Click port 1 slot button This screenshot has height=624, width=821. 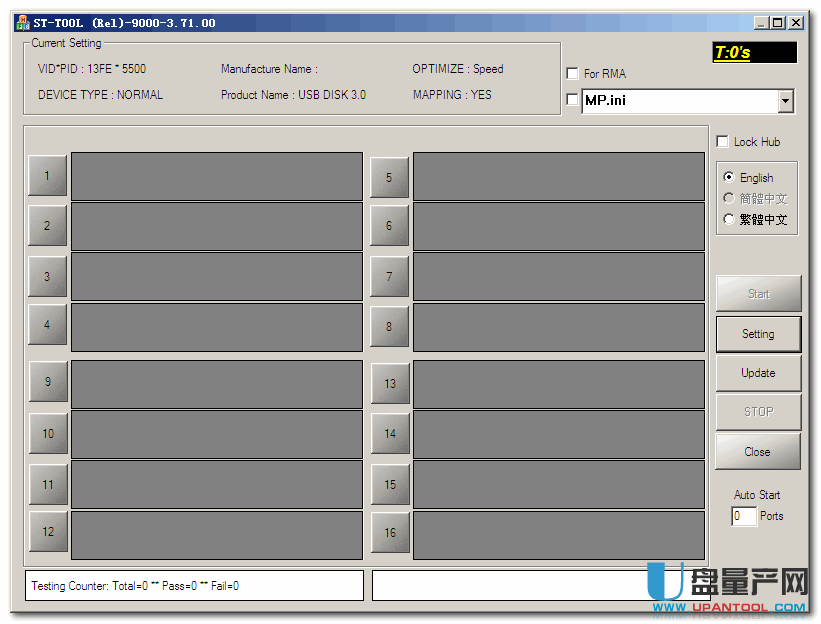(x=47, y=176)
